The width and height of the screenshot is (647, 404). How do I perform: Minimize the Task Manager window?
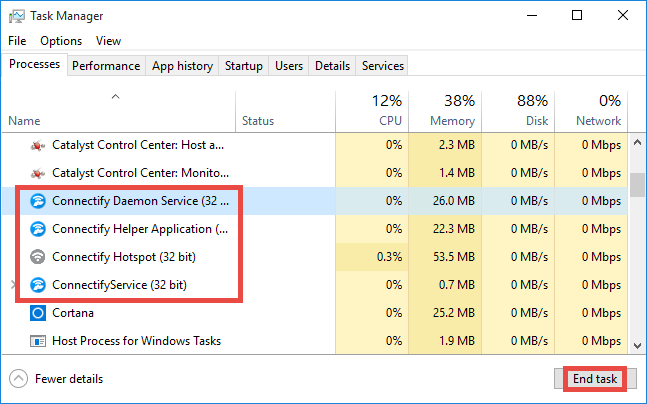pos(532,16)
